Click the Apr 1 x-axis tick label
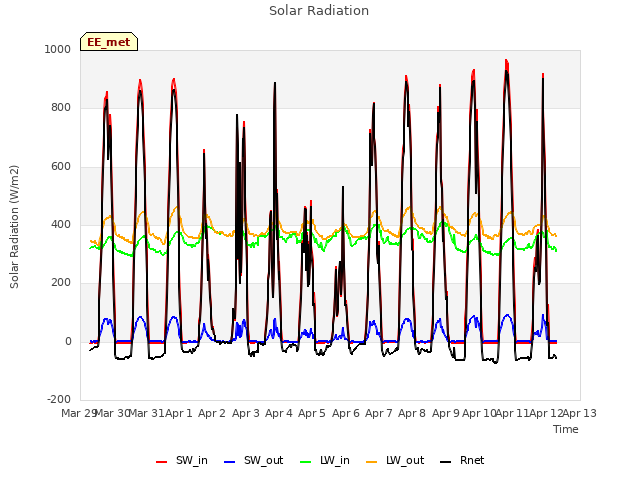 [x=179, y=413]
